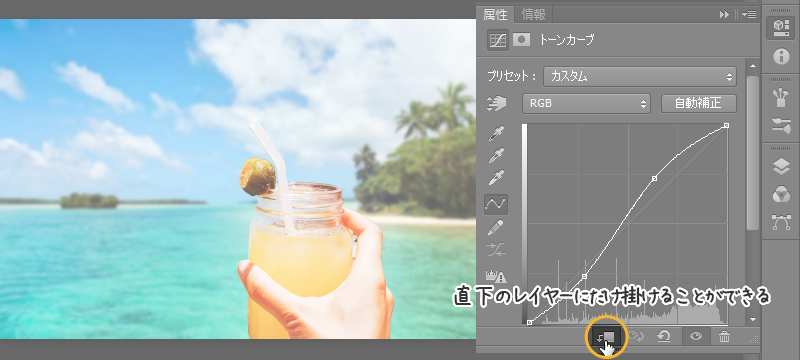Collapse the panel with double-arrow icon
Screen dimensions: 800x360
pyautogui.click(x=724, y=15)
